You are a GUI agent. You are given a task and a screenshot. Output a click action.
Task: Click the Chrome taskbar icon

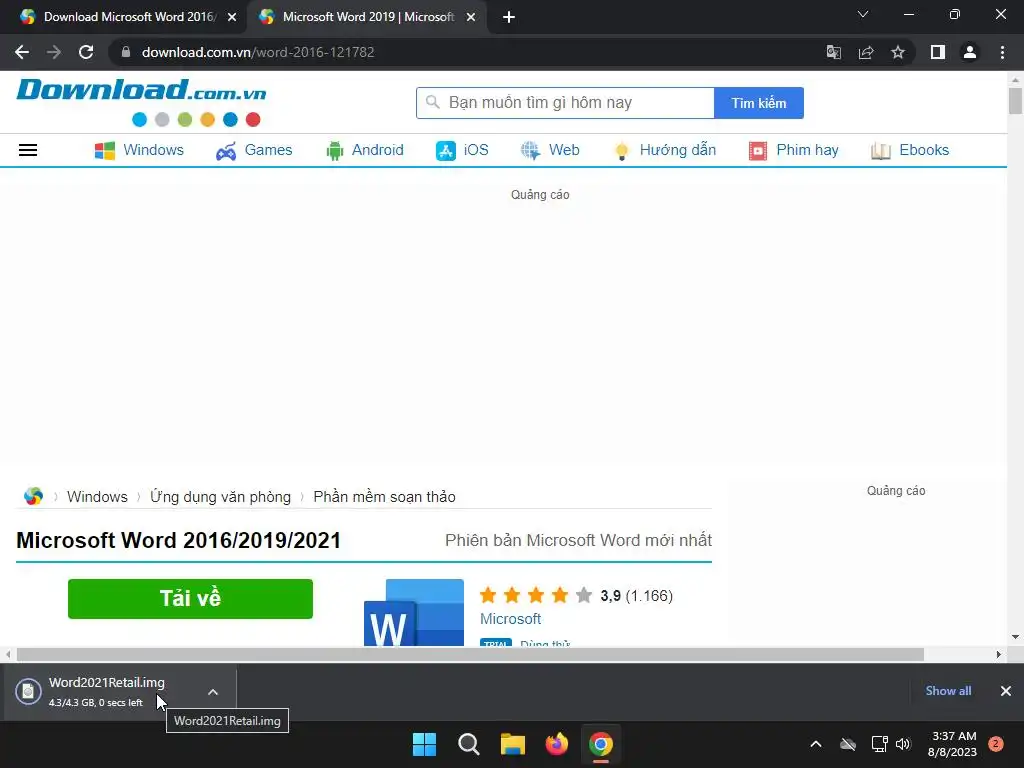point(601,744)
